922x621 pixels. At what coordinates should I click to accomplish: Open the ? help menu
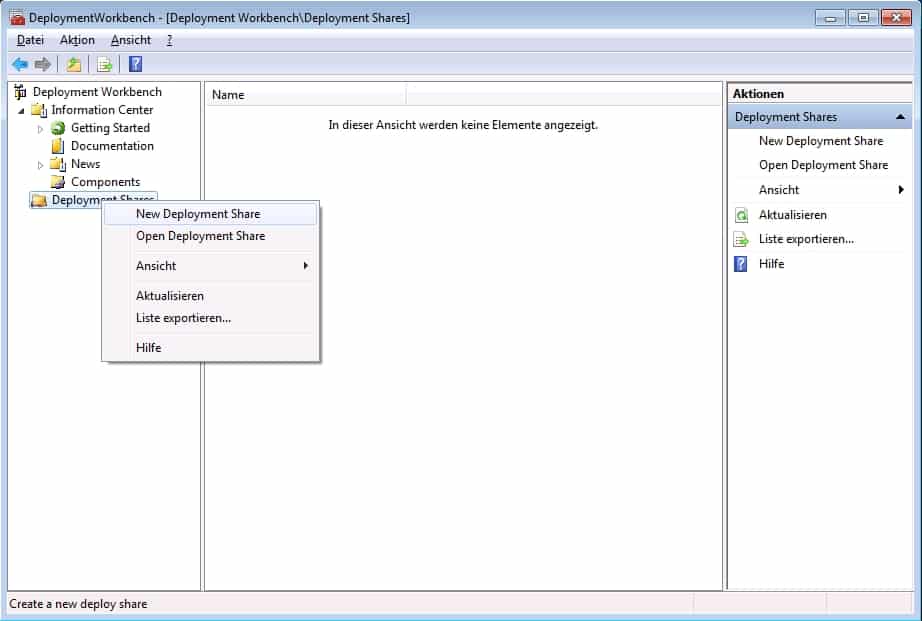tap(169, 40)
